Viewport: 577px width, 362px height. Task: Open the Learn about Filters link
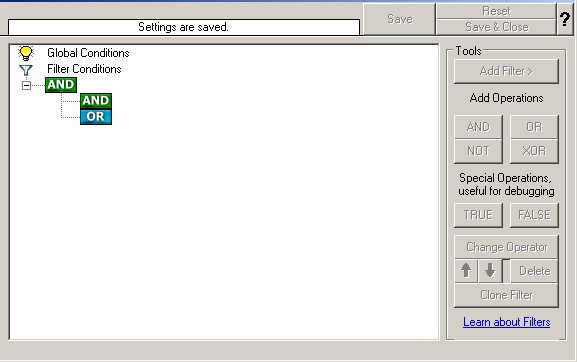(506, 322)
